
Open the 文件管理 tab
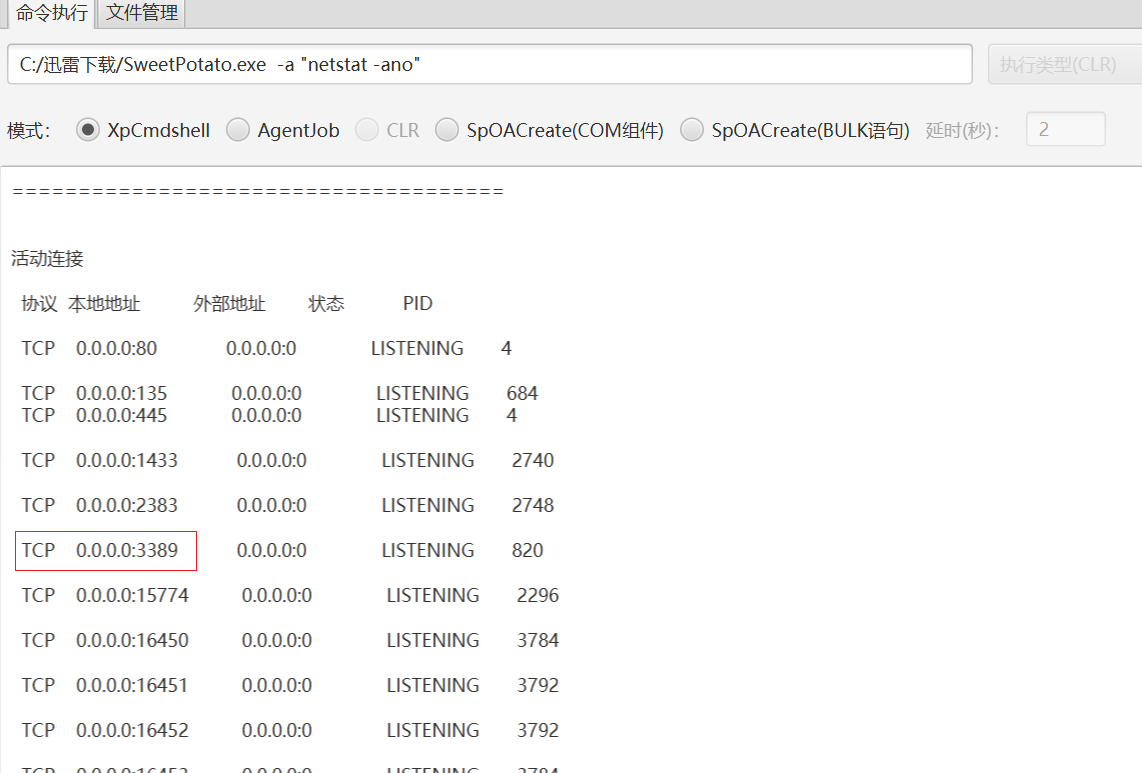pos(142,13)
